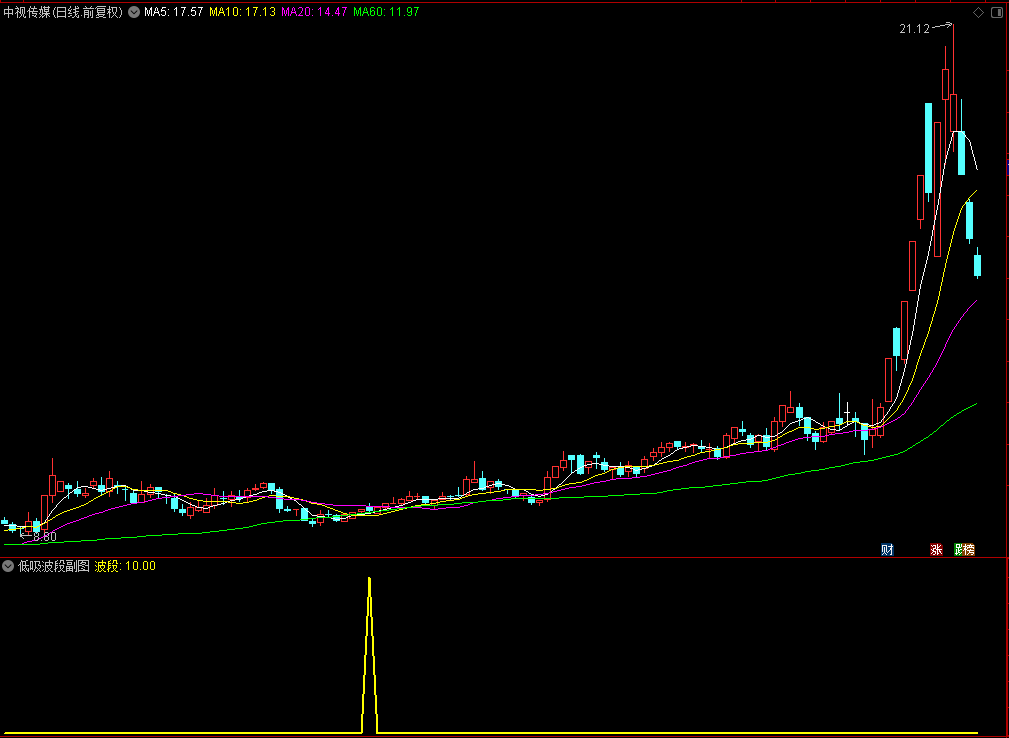
Task: Toggle the side panel icon at top right
Action: 996,12
